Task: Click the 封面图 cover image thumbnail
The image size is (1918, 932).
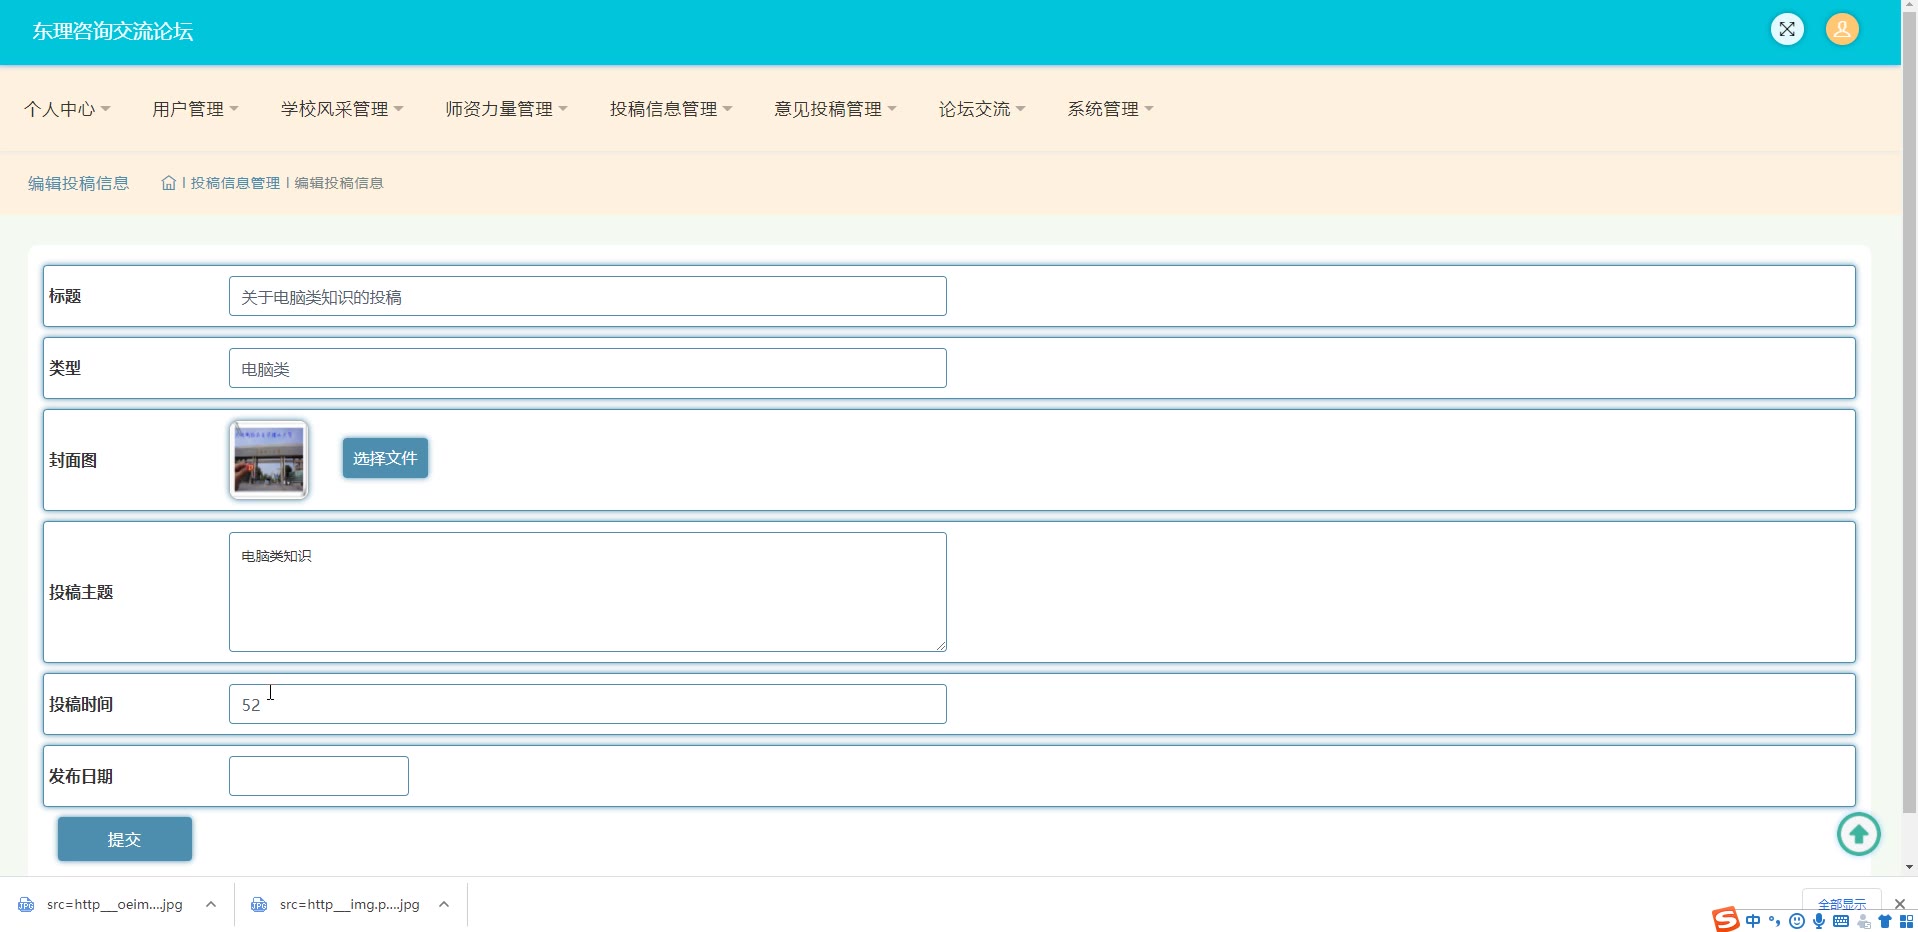Action: pyautogui.click(x=269, y=460)
